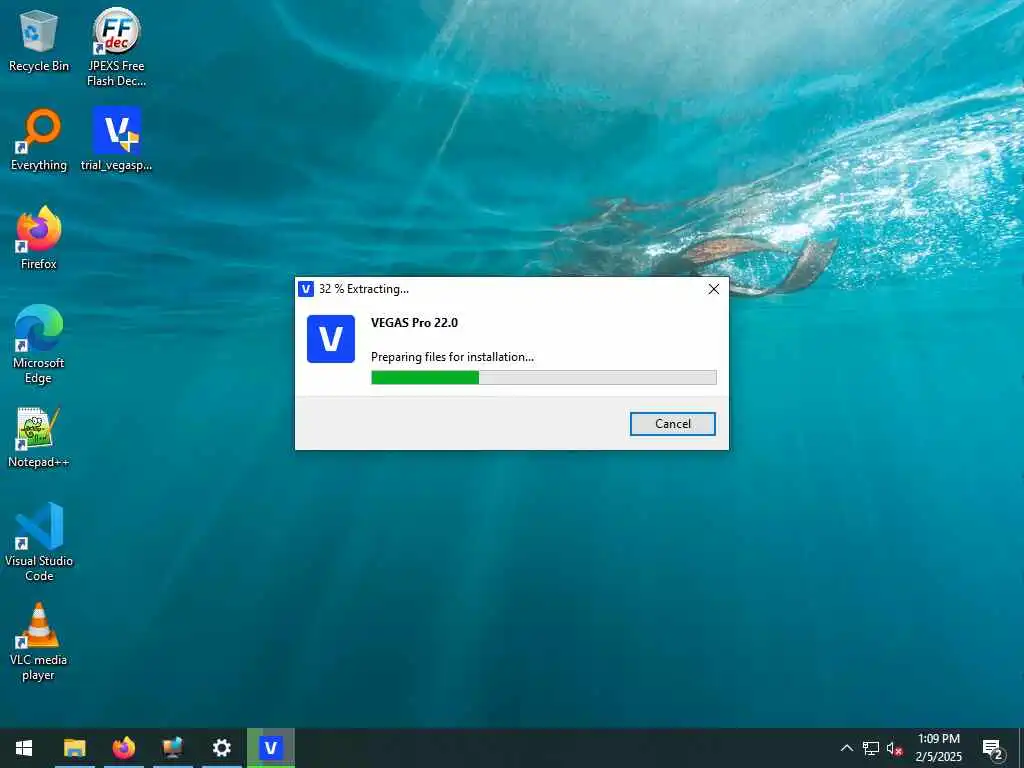Click the extraction progress bar

543,377
